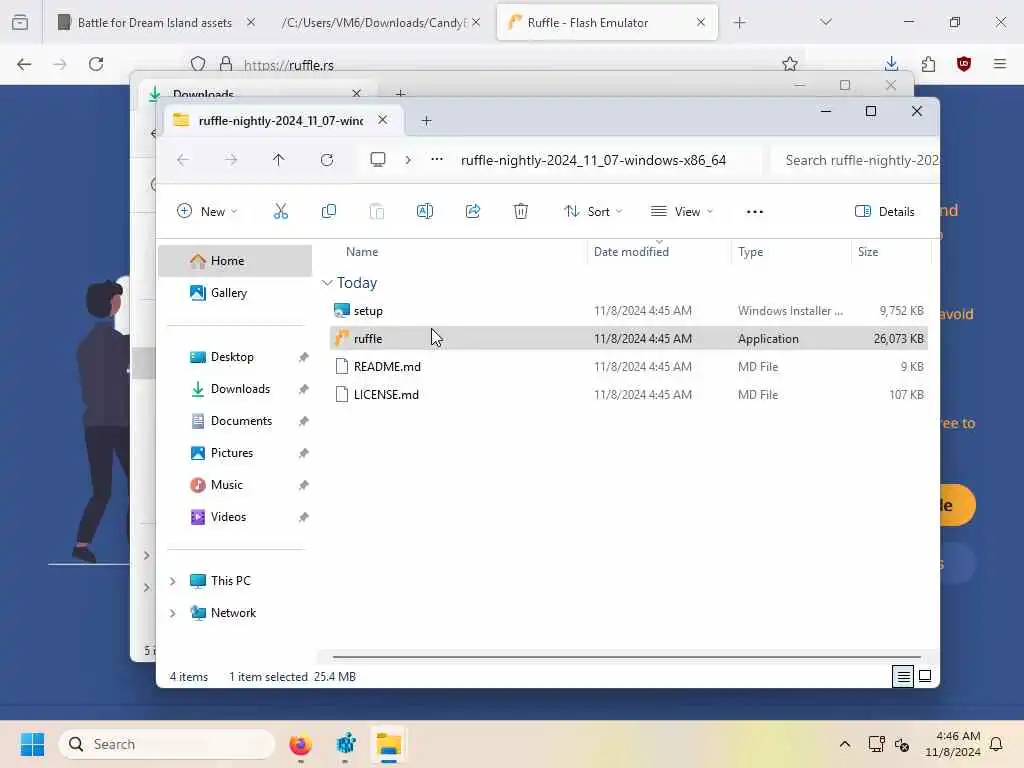The height and width of the screenshot is (768, 1024).
Task: Open Firefox list all tabs dropdown
Action: (x=825, y=22)
